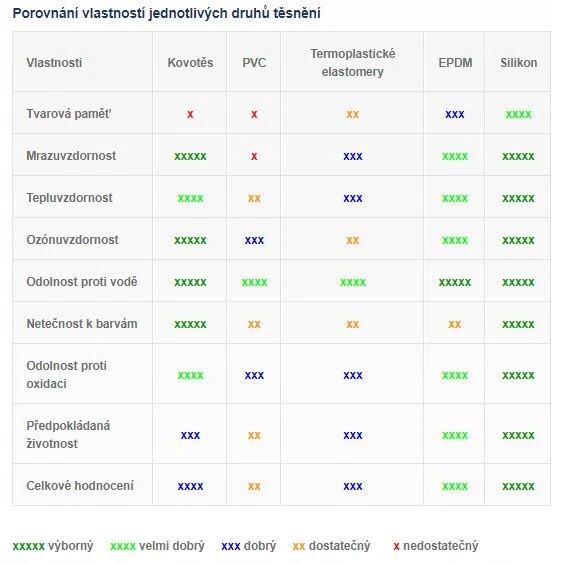574x565 pixels.
Task: Click Silikon rating for Celkové hodnocení
Action: click(518, 486)
